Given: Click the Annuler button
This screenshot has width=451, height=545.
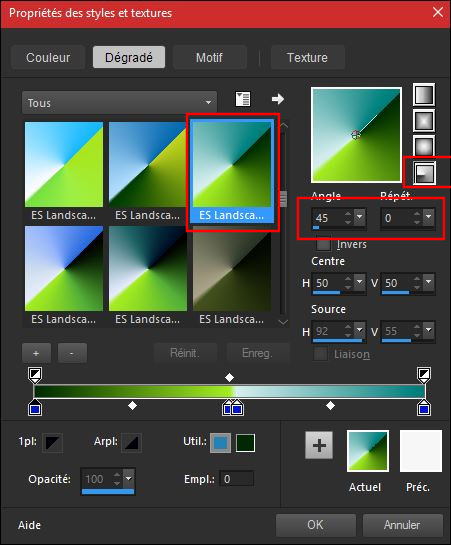Looking at the screenshot, I should [x=402, y=525].
